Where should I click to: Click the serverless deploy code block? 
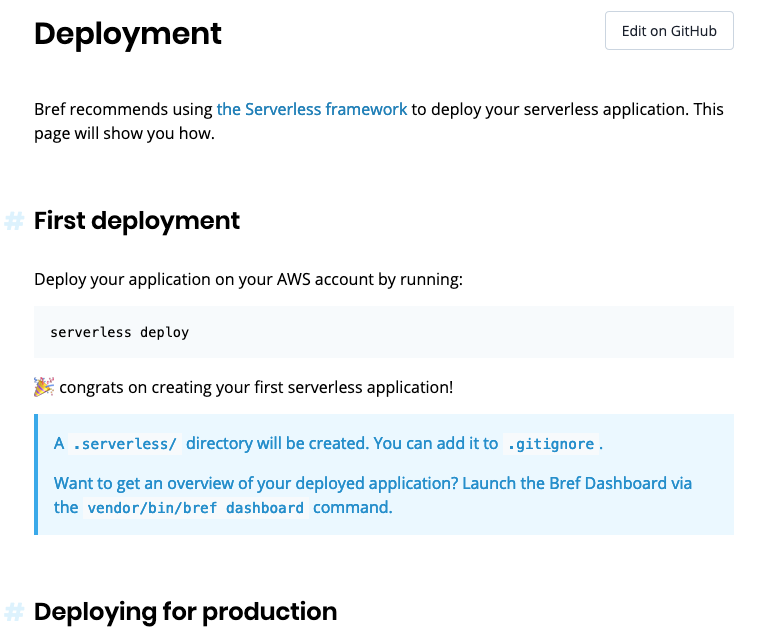[384, 332]
